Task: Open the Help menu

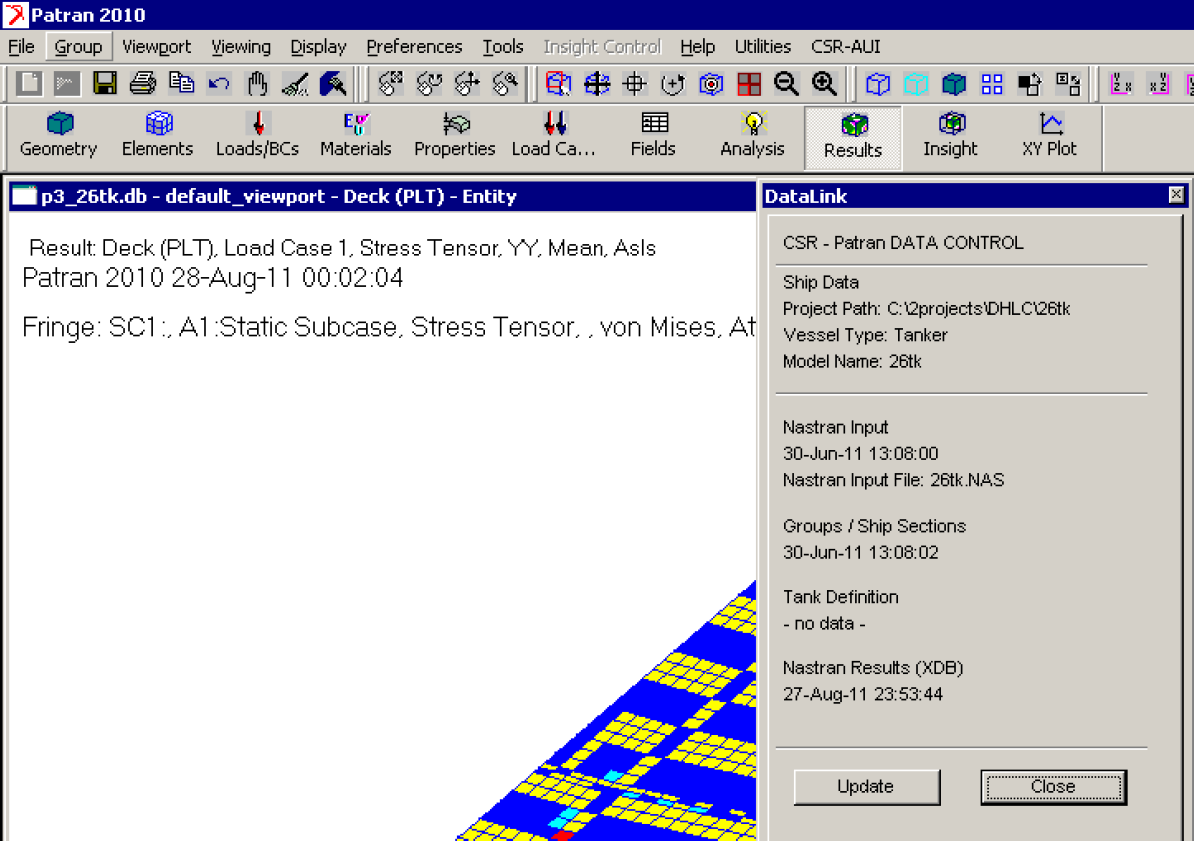Action: coord(698,46)
